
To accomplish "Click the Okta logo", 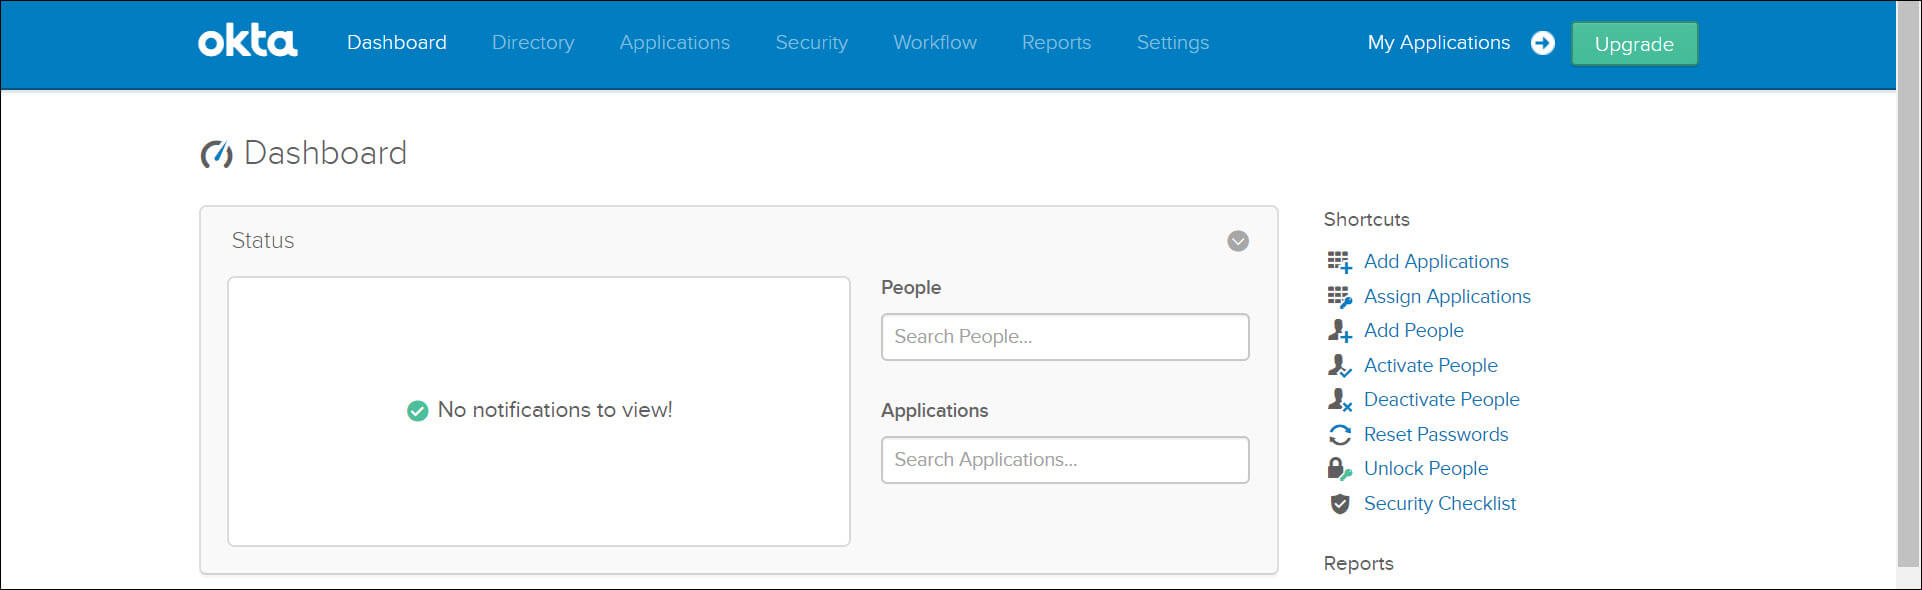I will (x=247, y=42).
